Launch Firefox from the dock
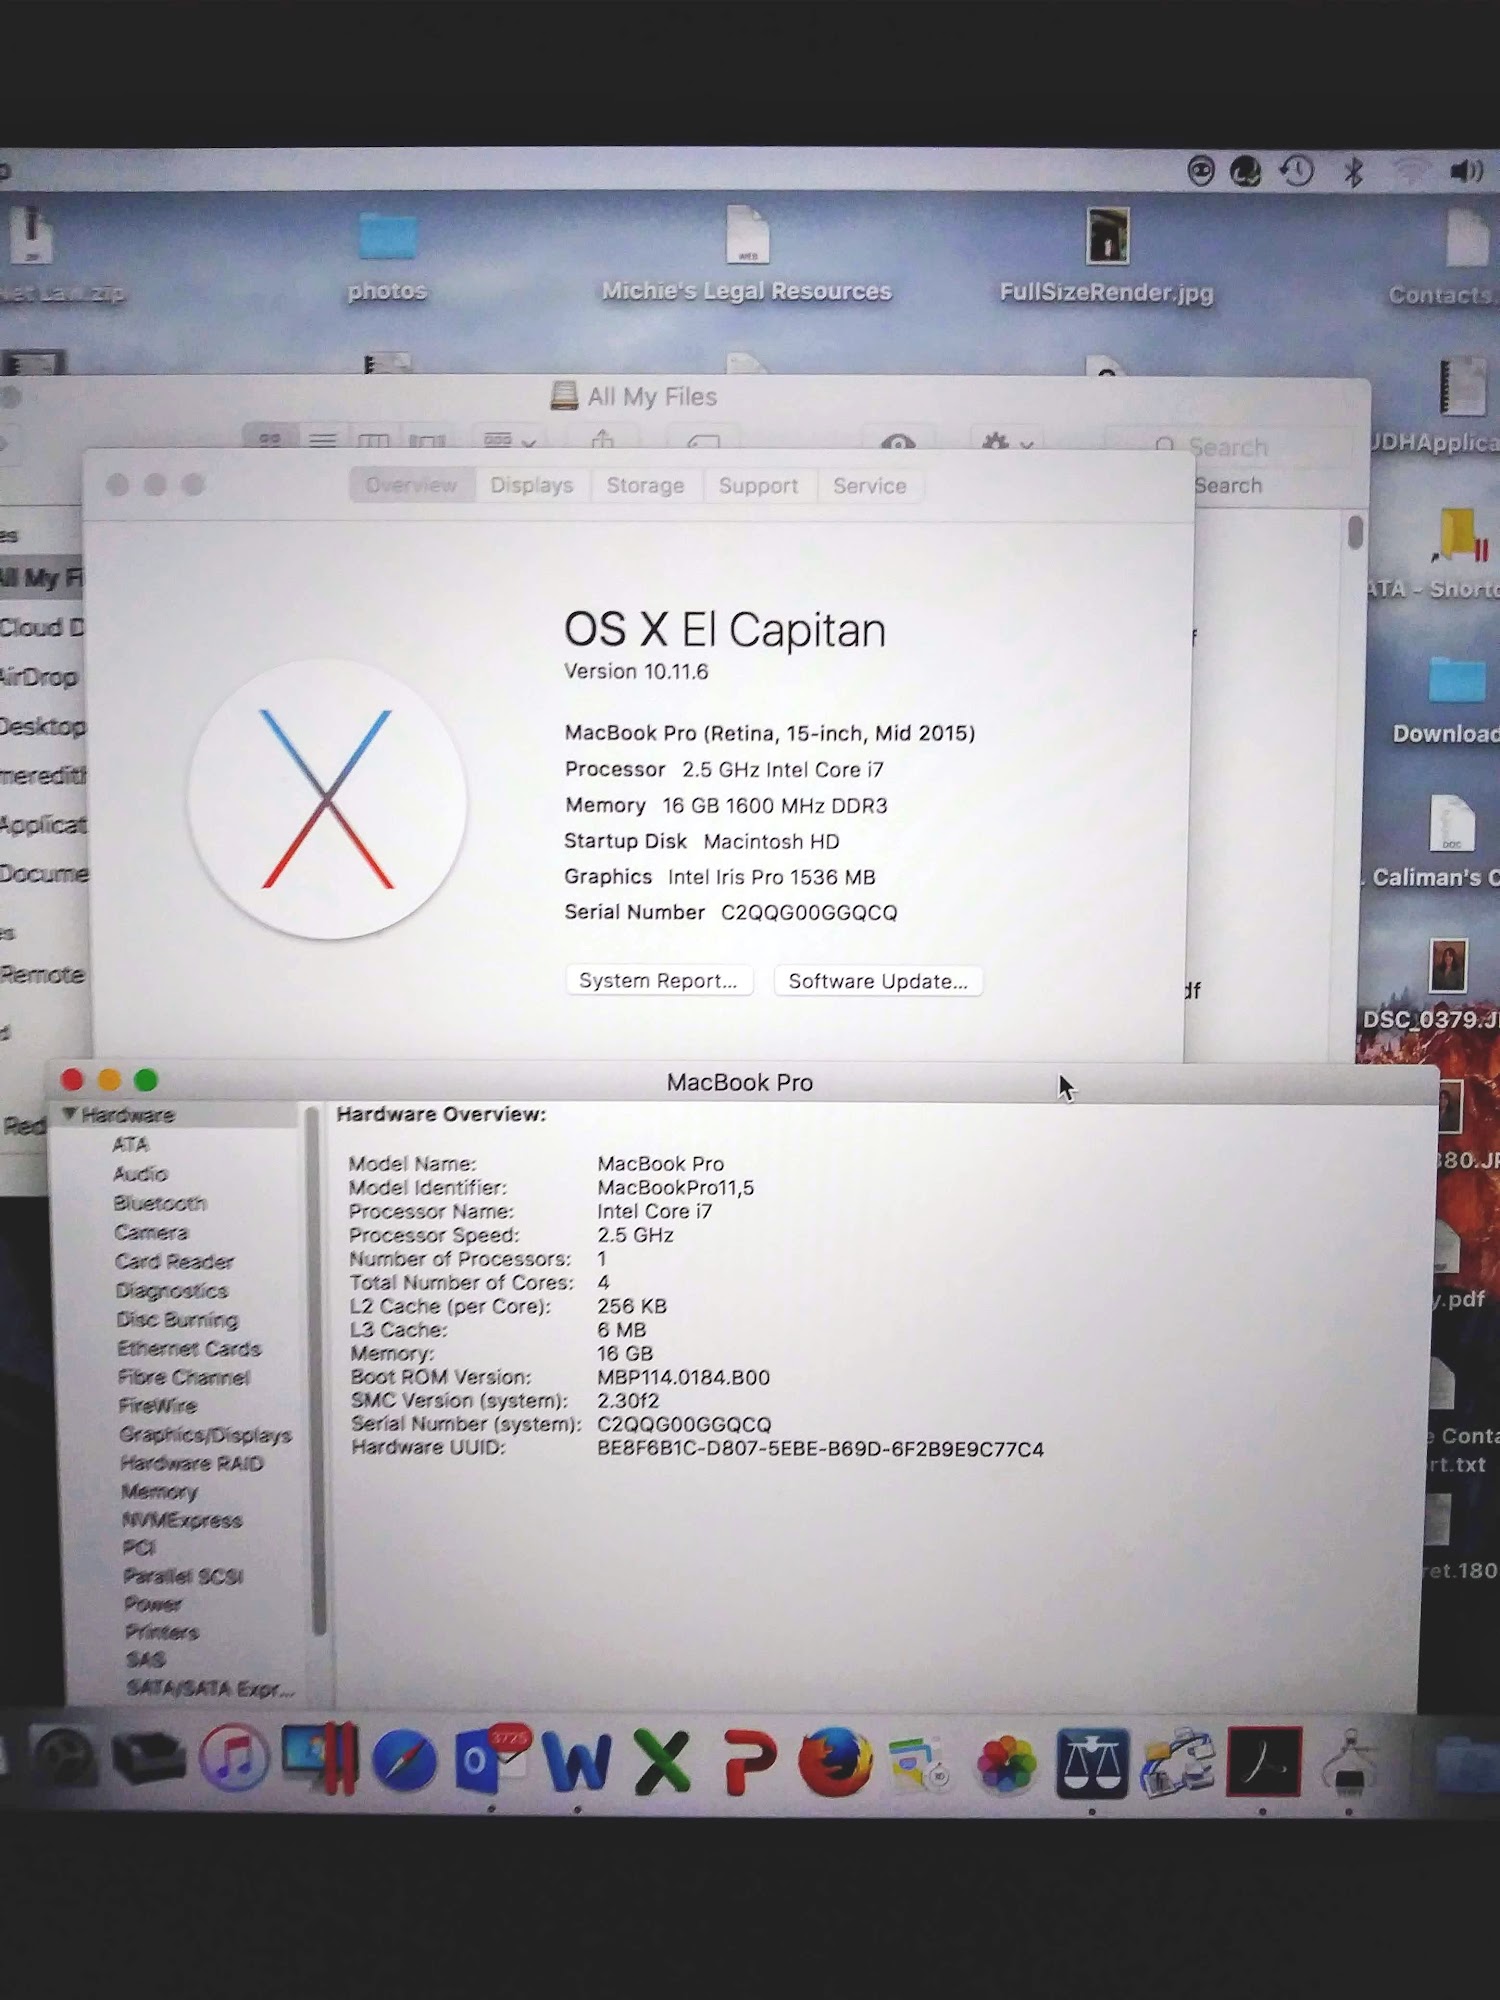Viewport: 1500px width, 2000px height. 835,1761
